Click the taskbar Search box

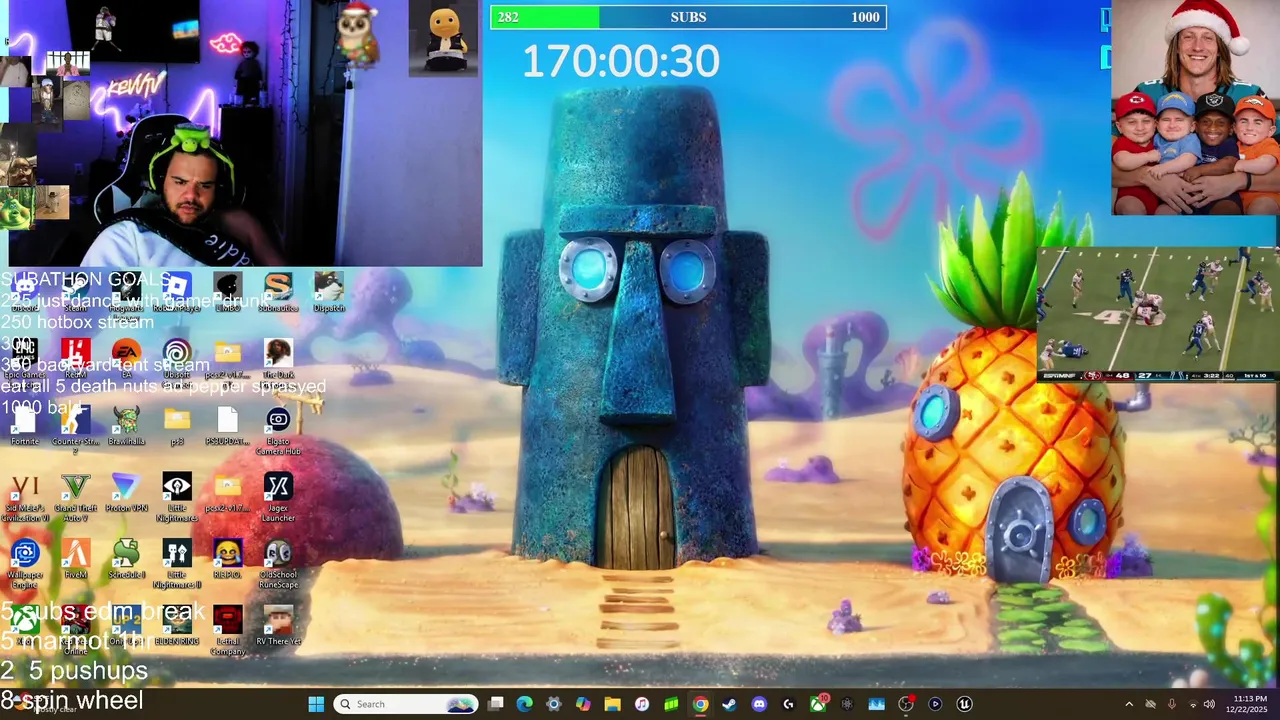point(406,704)
